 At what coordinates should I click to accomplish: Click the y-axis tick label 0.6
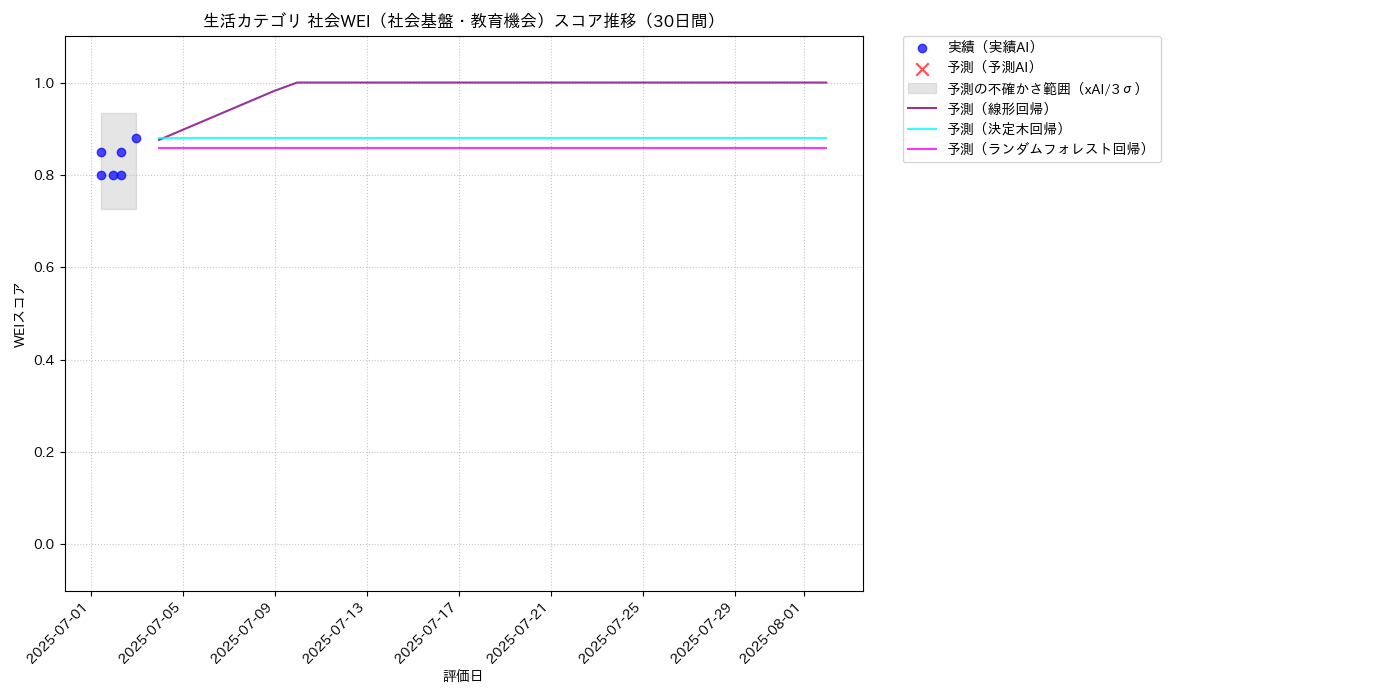[45, 268]
